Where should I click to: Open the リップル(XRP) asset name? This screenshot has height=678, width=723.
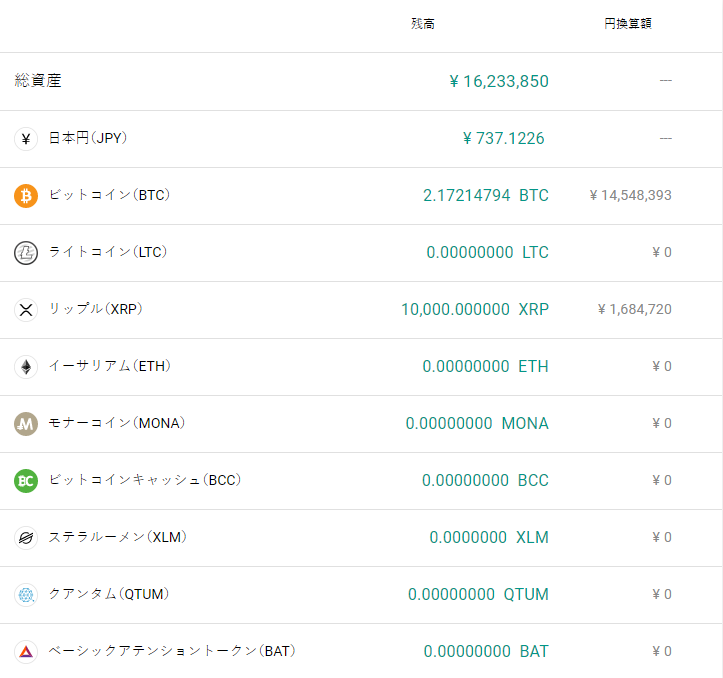tap(96, 309)
